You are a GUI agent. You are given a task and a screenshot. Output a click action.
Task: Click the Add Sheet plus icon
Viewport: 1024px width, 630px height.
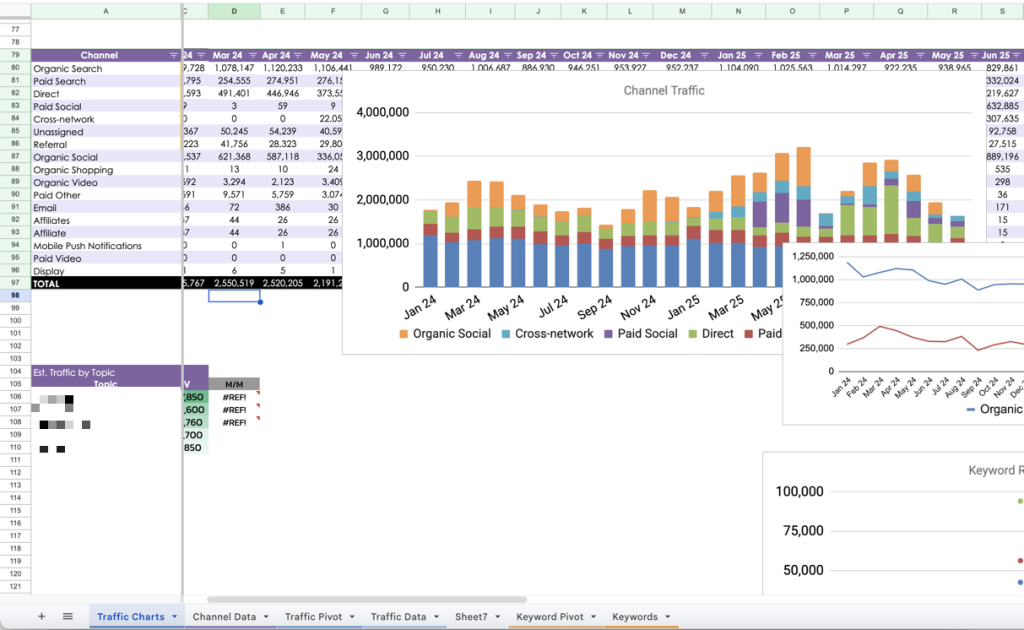click(41, 616)
